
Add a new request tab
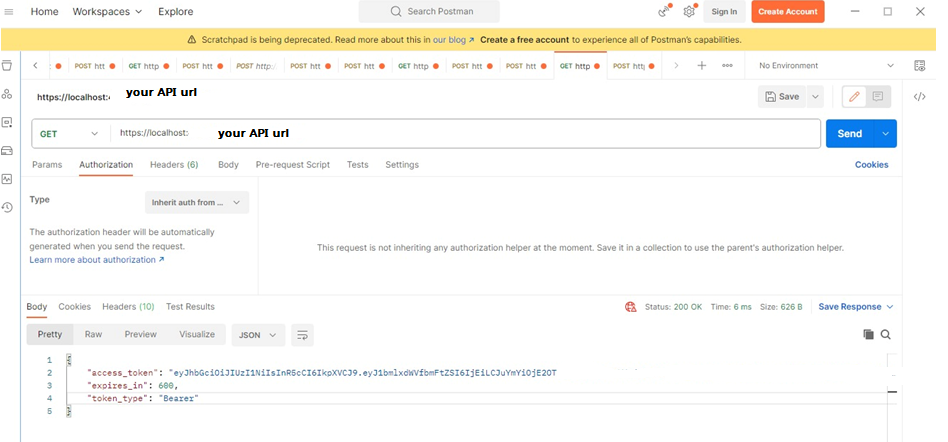tap(702, 65)
